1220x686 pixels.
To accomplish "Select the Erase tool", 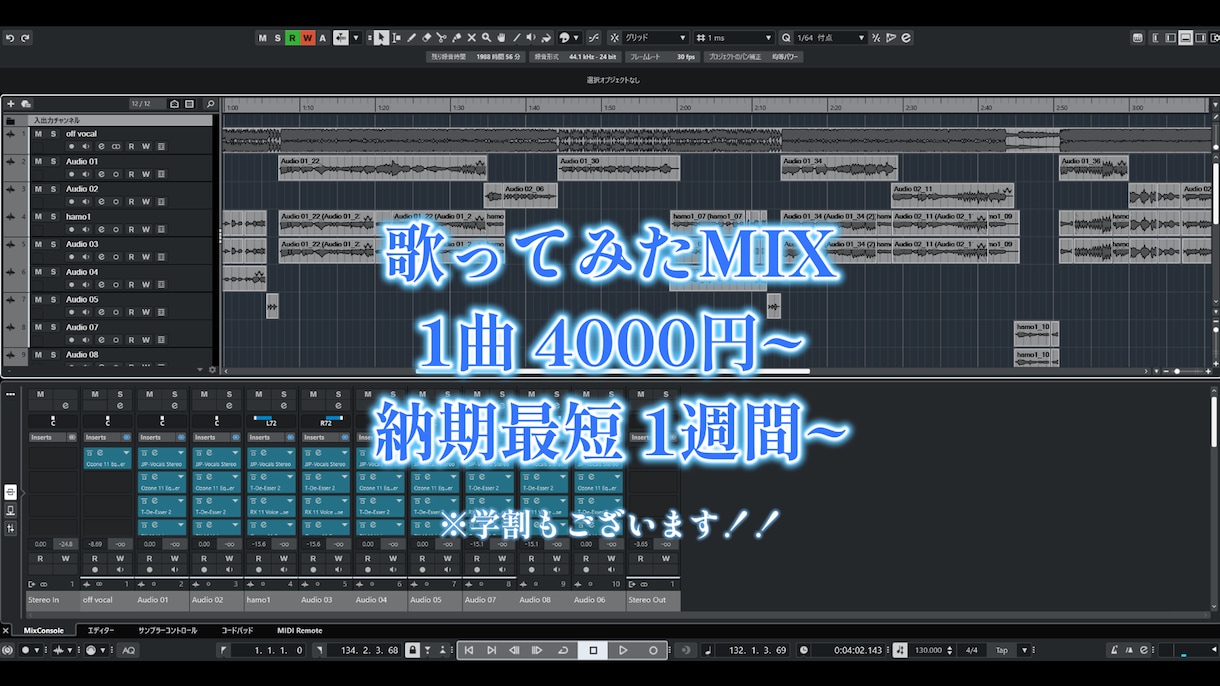I will pyautogui.click(x=426, y=38).
